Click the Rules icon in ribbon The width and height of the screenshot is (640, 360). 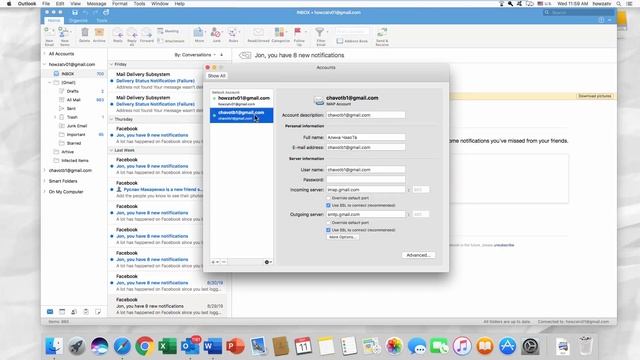[233, 33]
